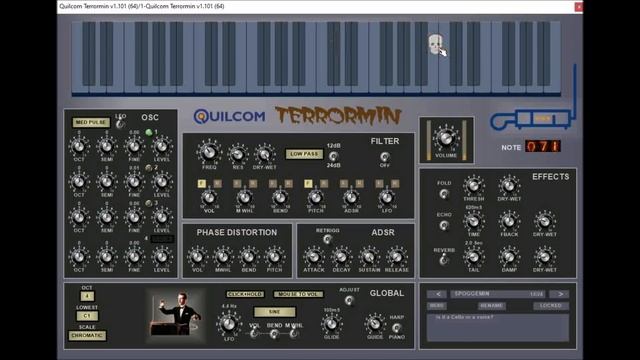Click the SPOGGEMIN preset name field
Image resolution: width=640 pixels, height=360 pixels.
click(x=498, y=294)
